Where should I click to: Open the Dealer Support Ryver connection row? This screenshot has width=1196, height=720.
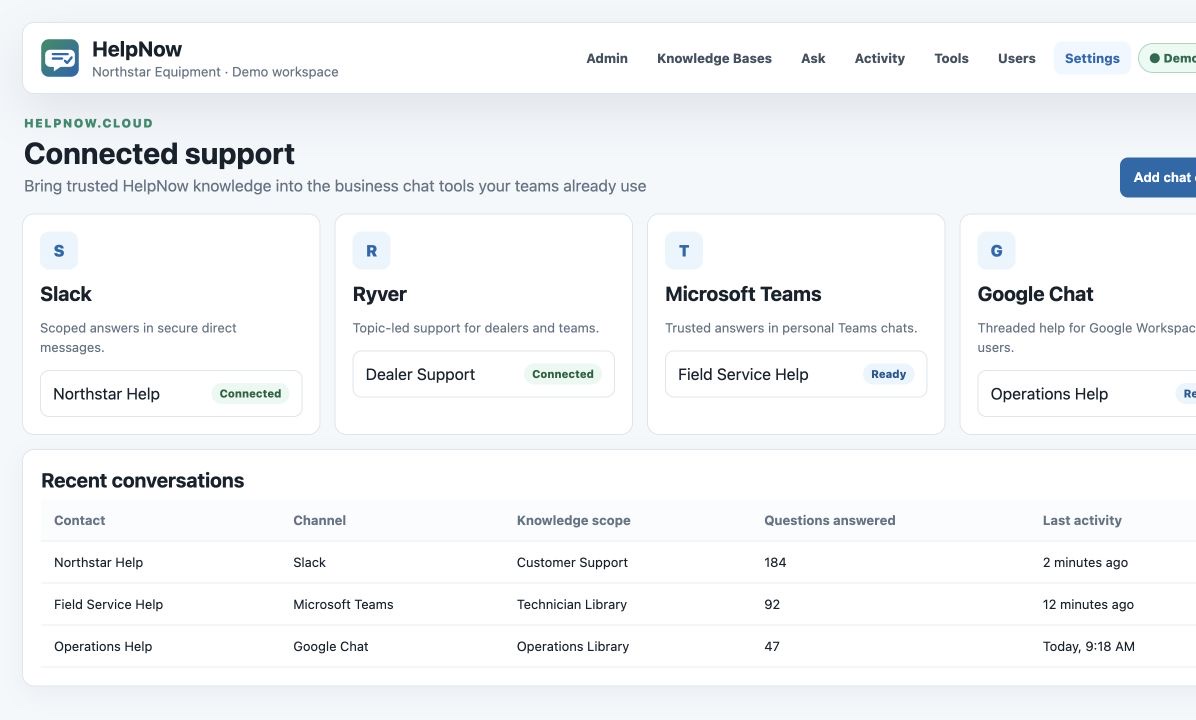[484, 374]
